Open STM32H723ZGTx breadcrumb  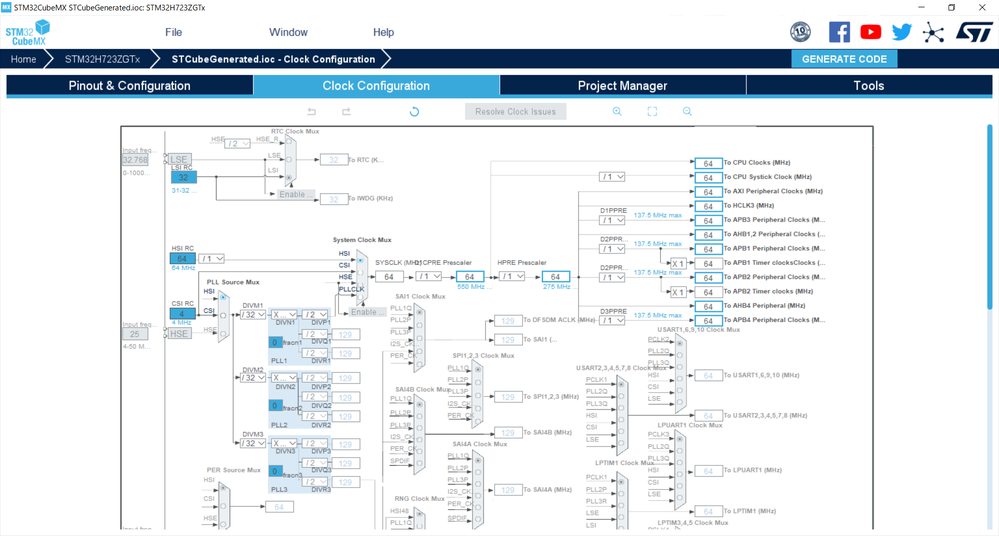(102, 59)
